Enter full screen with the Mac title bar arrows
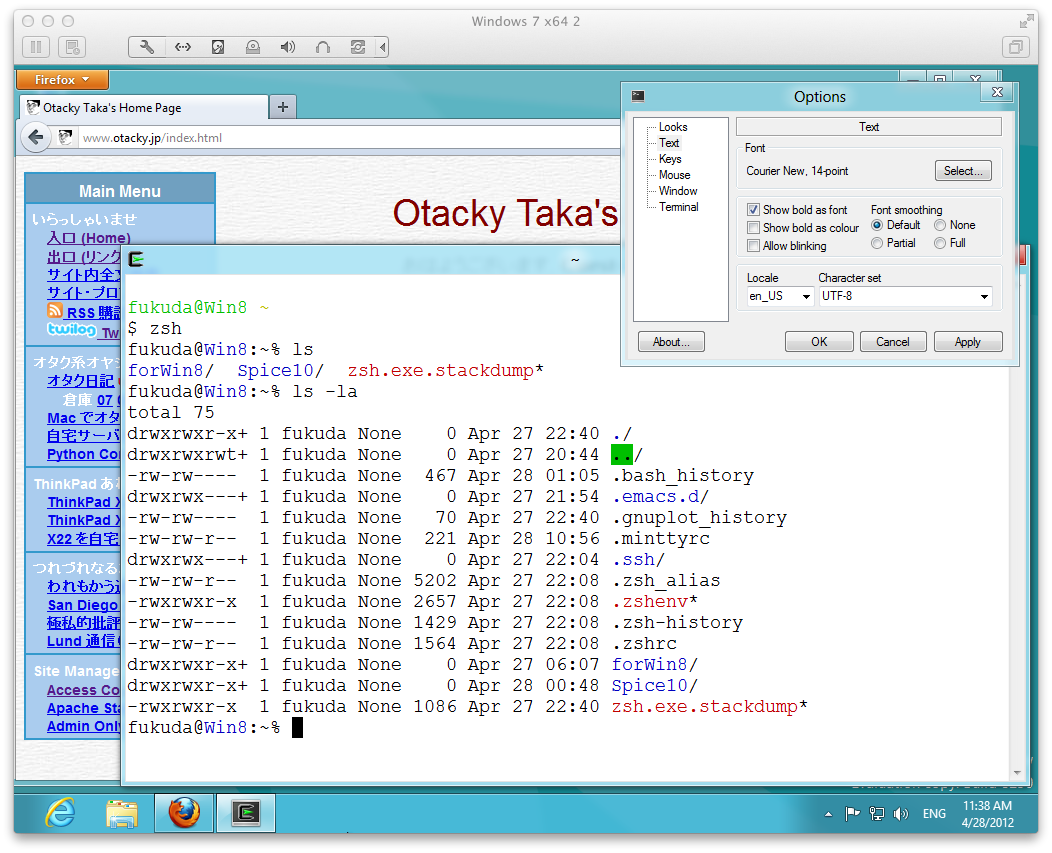 tap(1026, 21)
